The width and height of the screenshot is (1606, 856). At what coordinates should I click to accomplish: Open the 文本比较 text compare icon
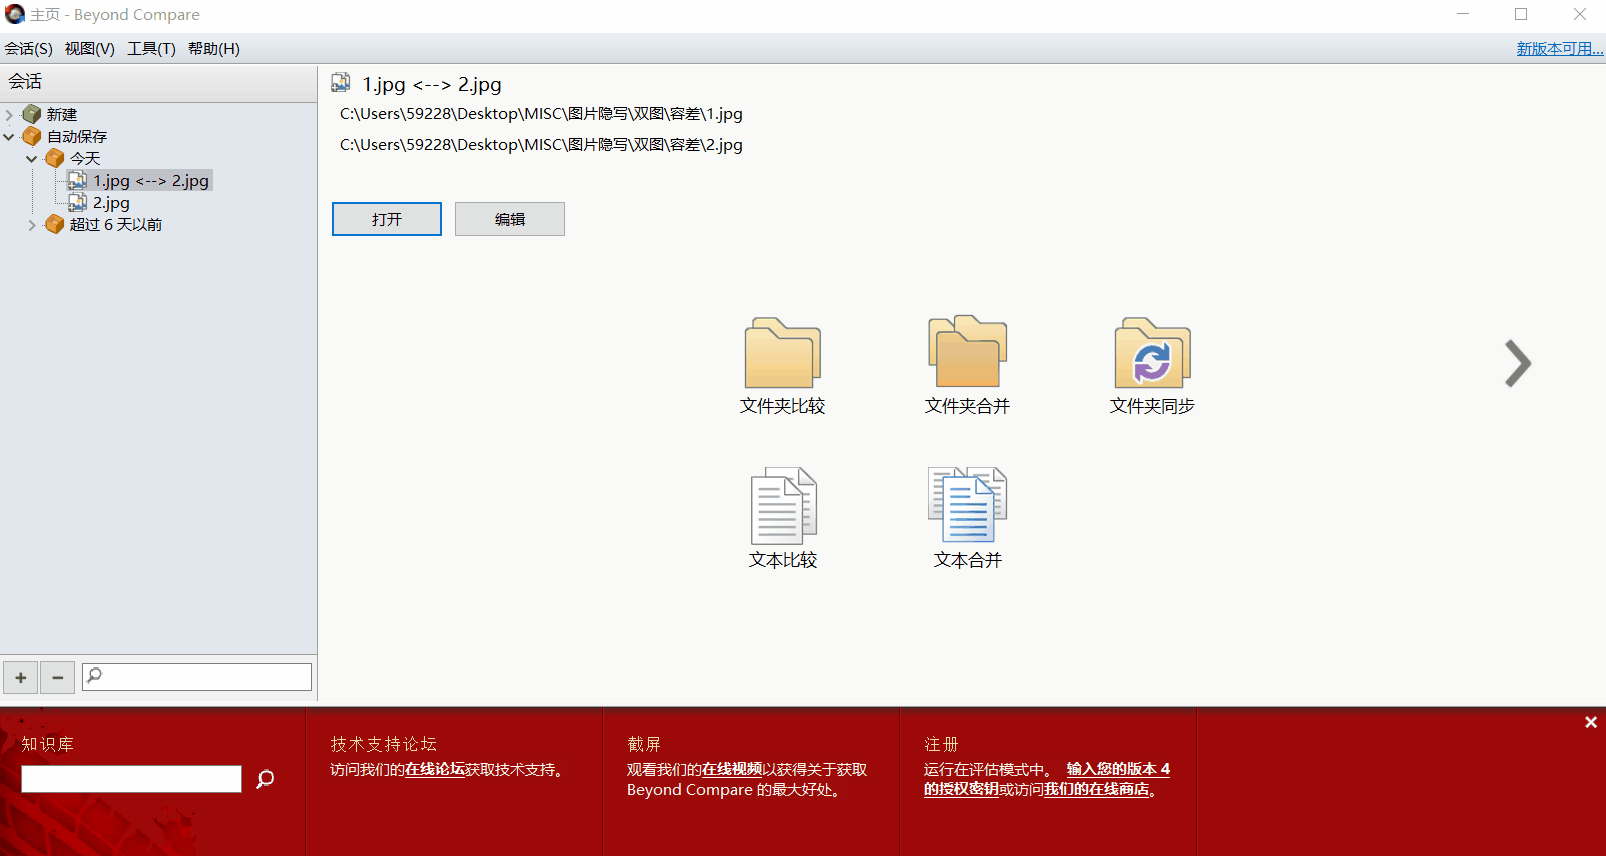(x=783, y=506)
